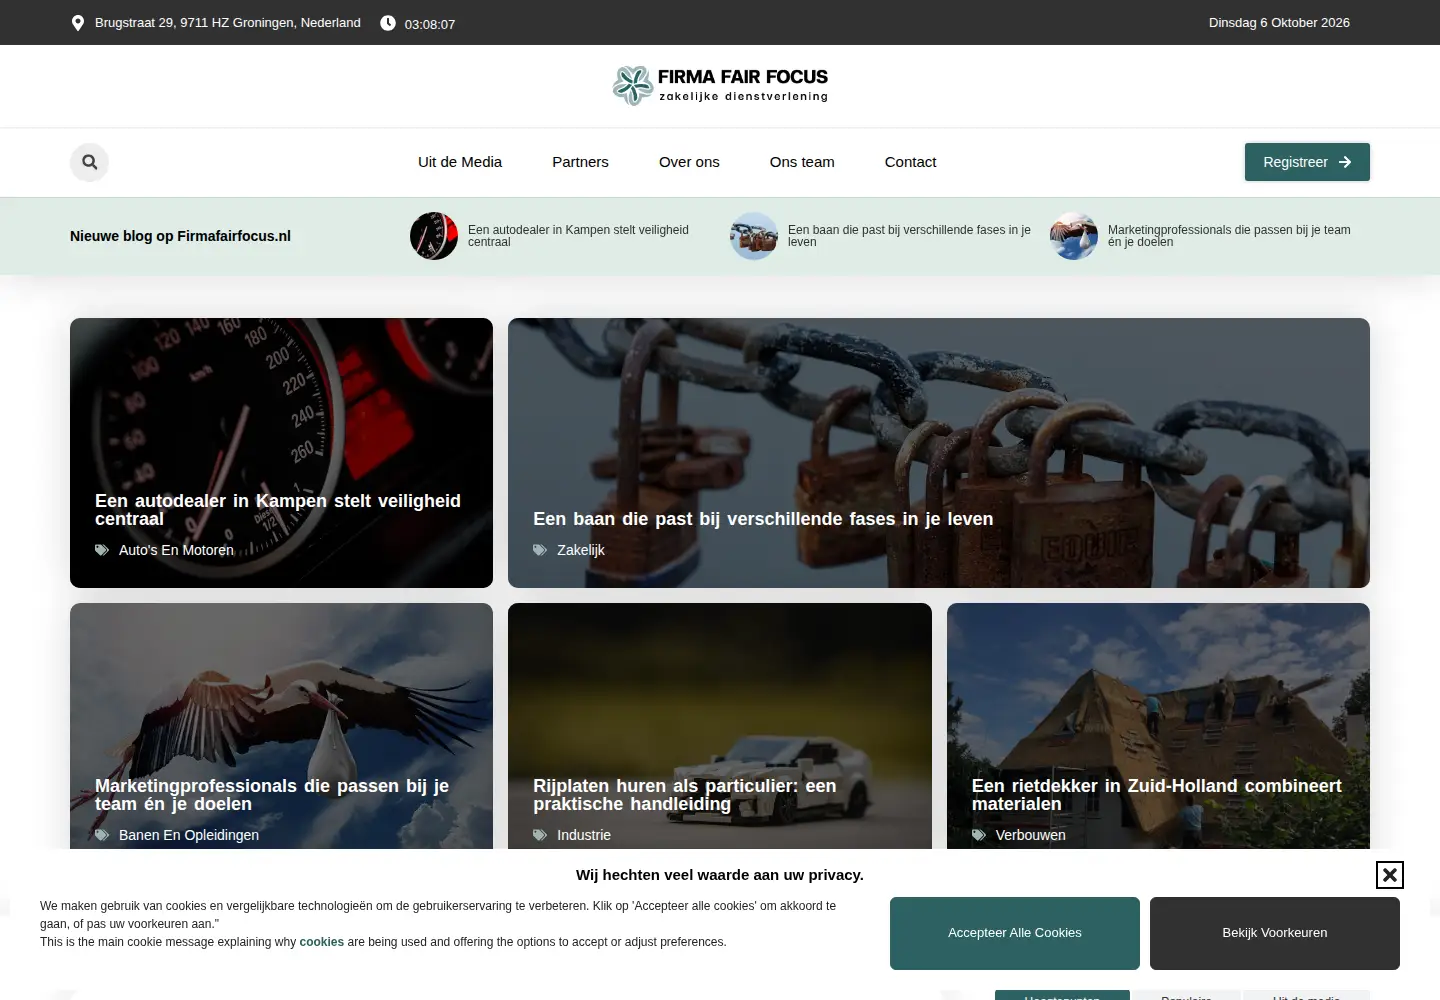1440x1000 pixels.
Task: Click the date Dinsdag 6 Oktober 2026
Action: click(x=1279, y=23)
